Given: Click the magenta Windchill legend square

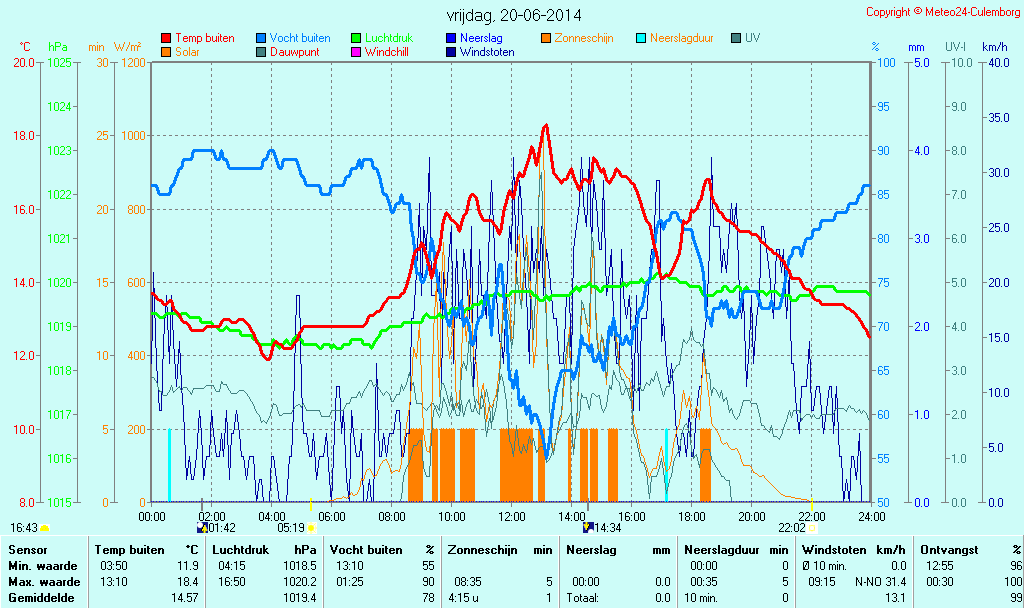Looking at the screenshot, I should pyautogui.click(x=356, y=52).
